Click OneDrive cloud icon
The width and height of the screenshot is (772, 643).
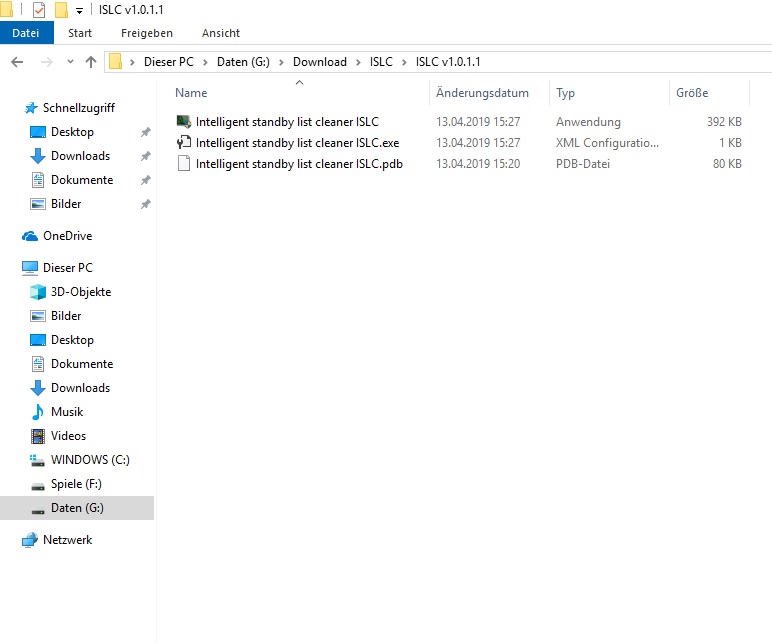(x=30, y=236)
